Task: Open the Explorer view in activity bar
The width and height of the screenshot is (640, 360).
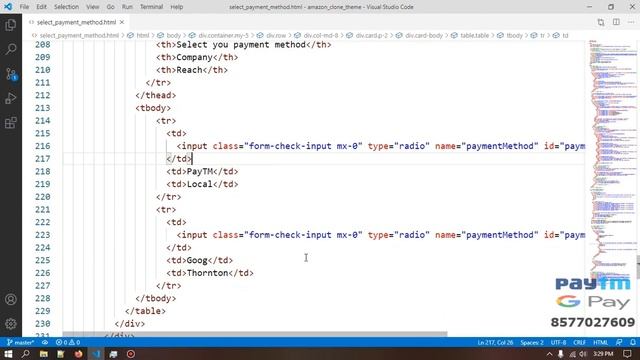Action: [x=11, y=25]
